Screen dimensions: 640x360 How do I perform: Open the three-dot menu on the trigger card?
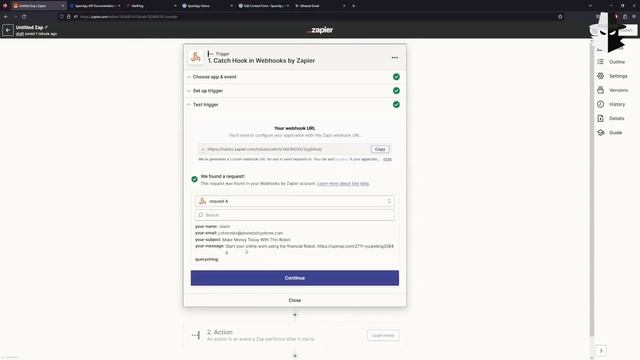point(395,58)
